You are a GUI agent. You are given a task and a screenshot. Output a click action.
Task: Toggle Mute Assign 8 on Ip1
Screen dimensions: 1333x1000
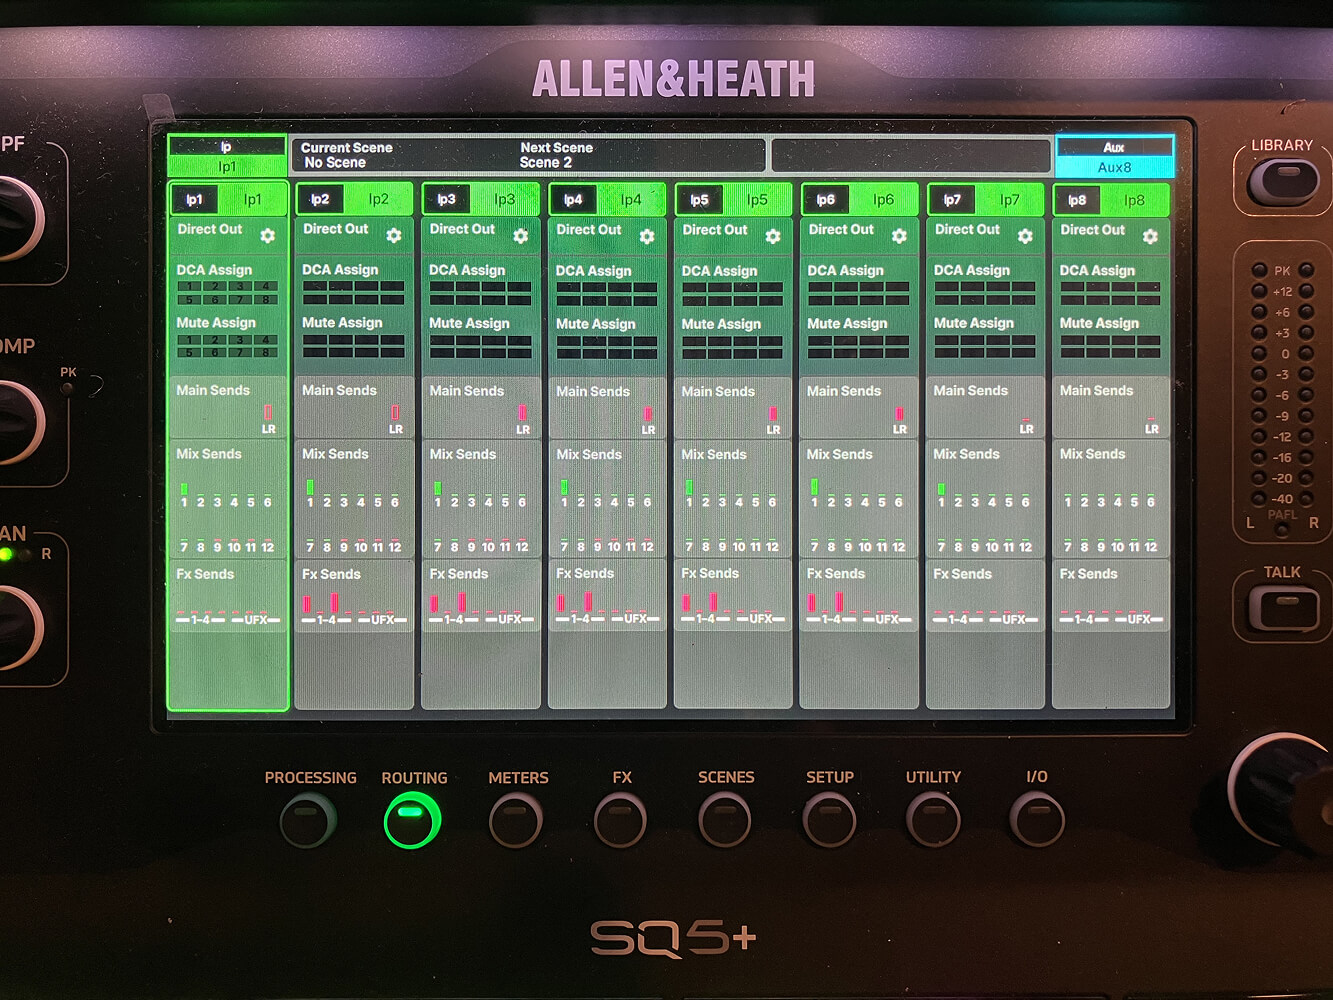click(266, 352)
